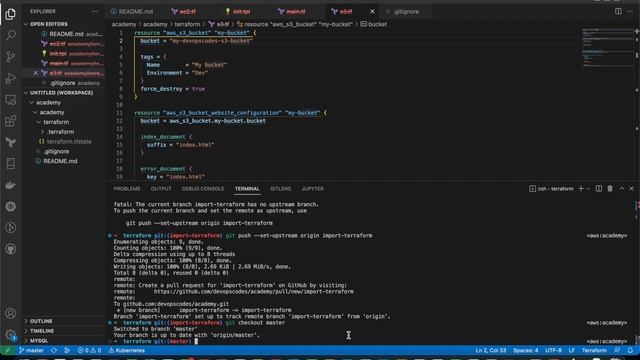This screenshot has height=360, width=640.
Task: Open the Jupyter panel tab
Action: 313,189
